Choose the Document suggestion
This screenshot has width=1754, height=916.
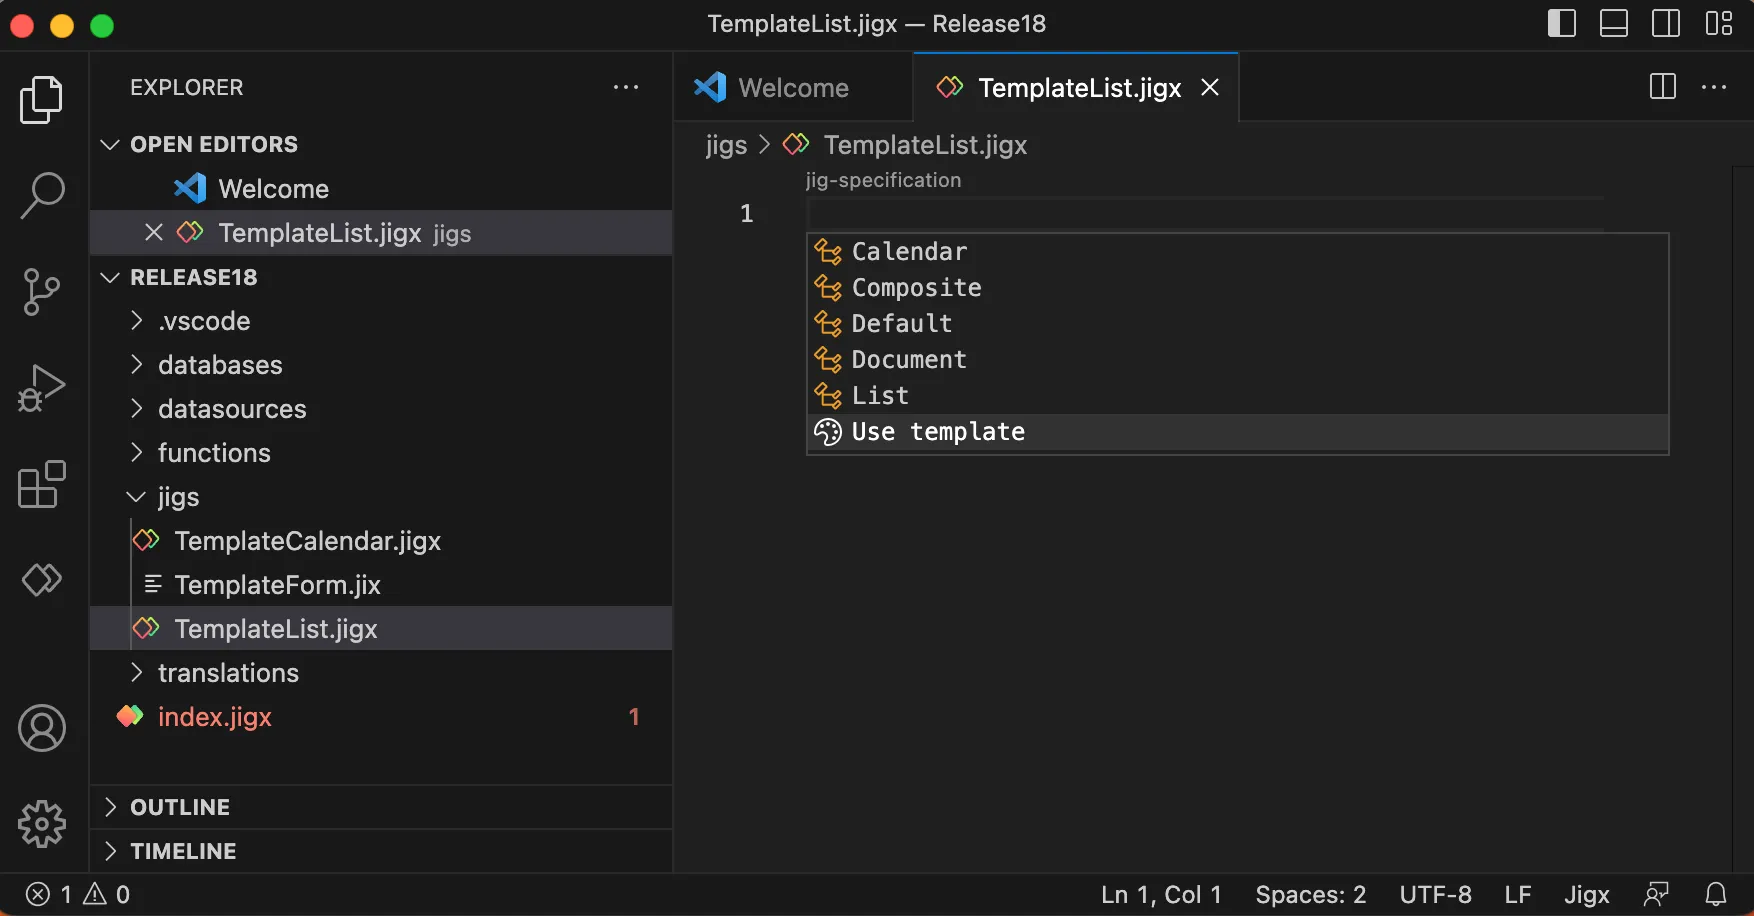(1238, 360)
